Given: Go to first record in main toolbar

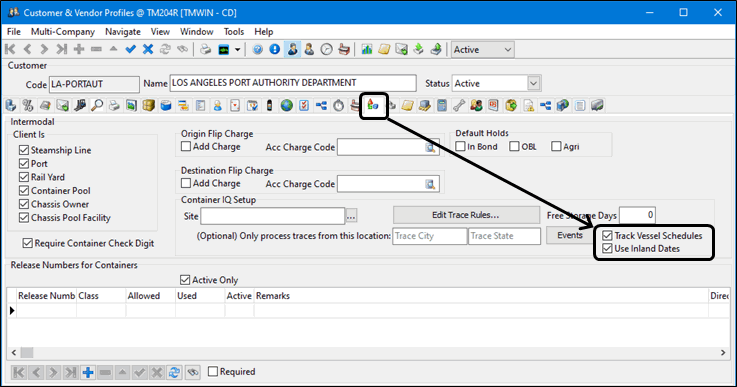Looking at the screenshot, I should pyautogui.click(x=10, y=49).
